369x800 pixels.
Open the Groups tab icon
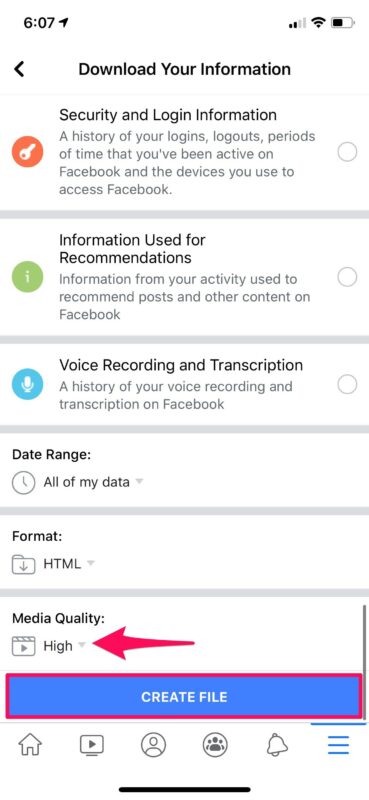click(x=215, y=745)
